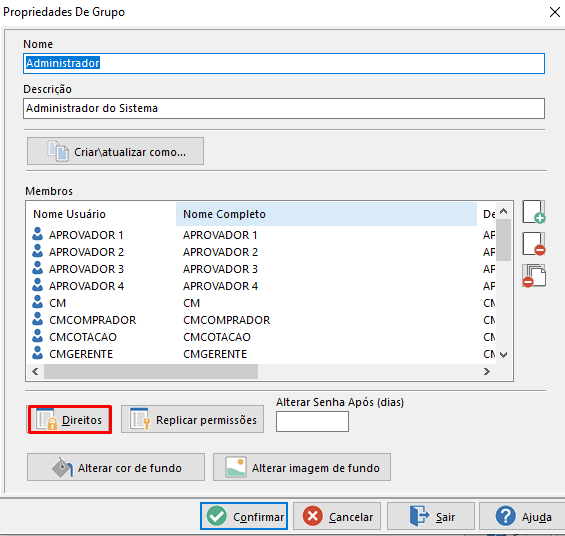Confirm changes with Confirmar button
Viewport: 565px width, 536px height.
pos(244,516)
